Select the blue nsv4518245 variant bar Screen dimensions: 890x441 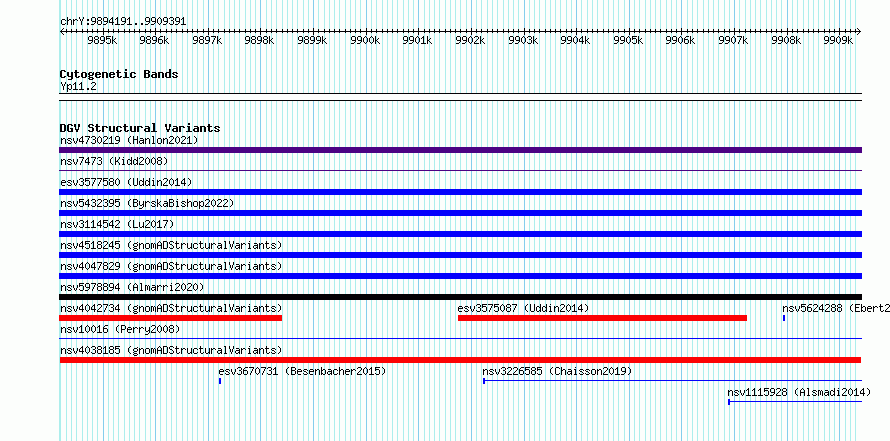pos(460,255)
